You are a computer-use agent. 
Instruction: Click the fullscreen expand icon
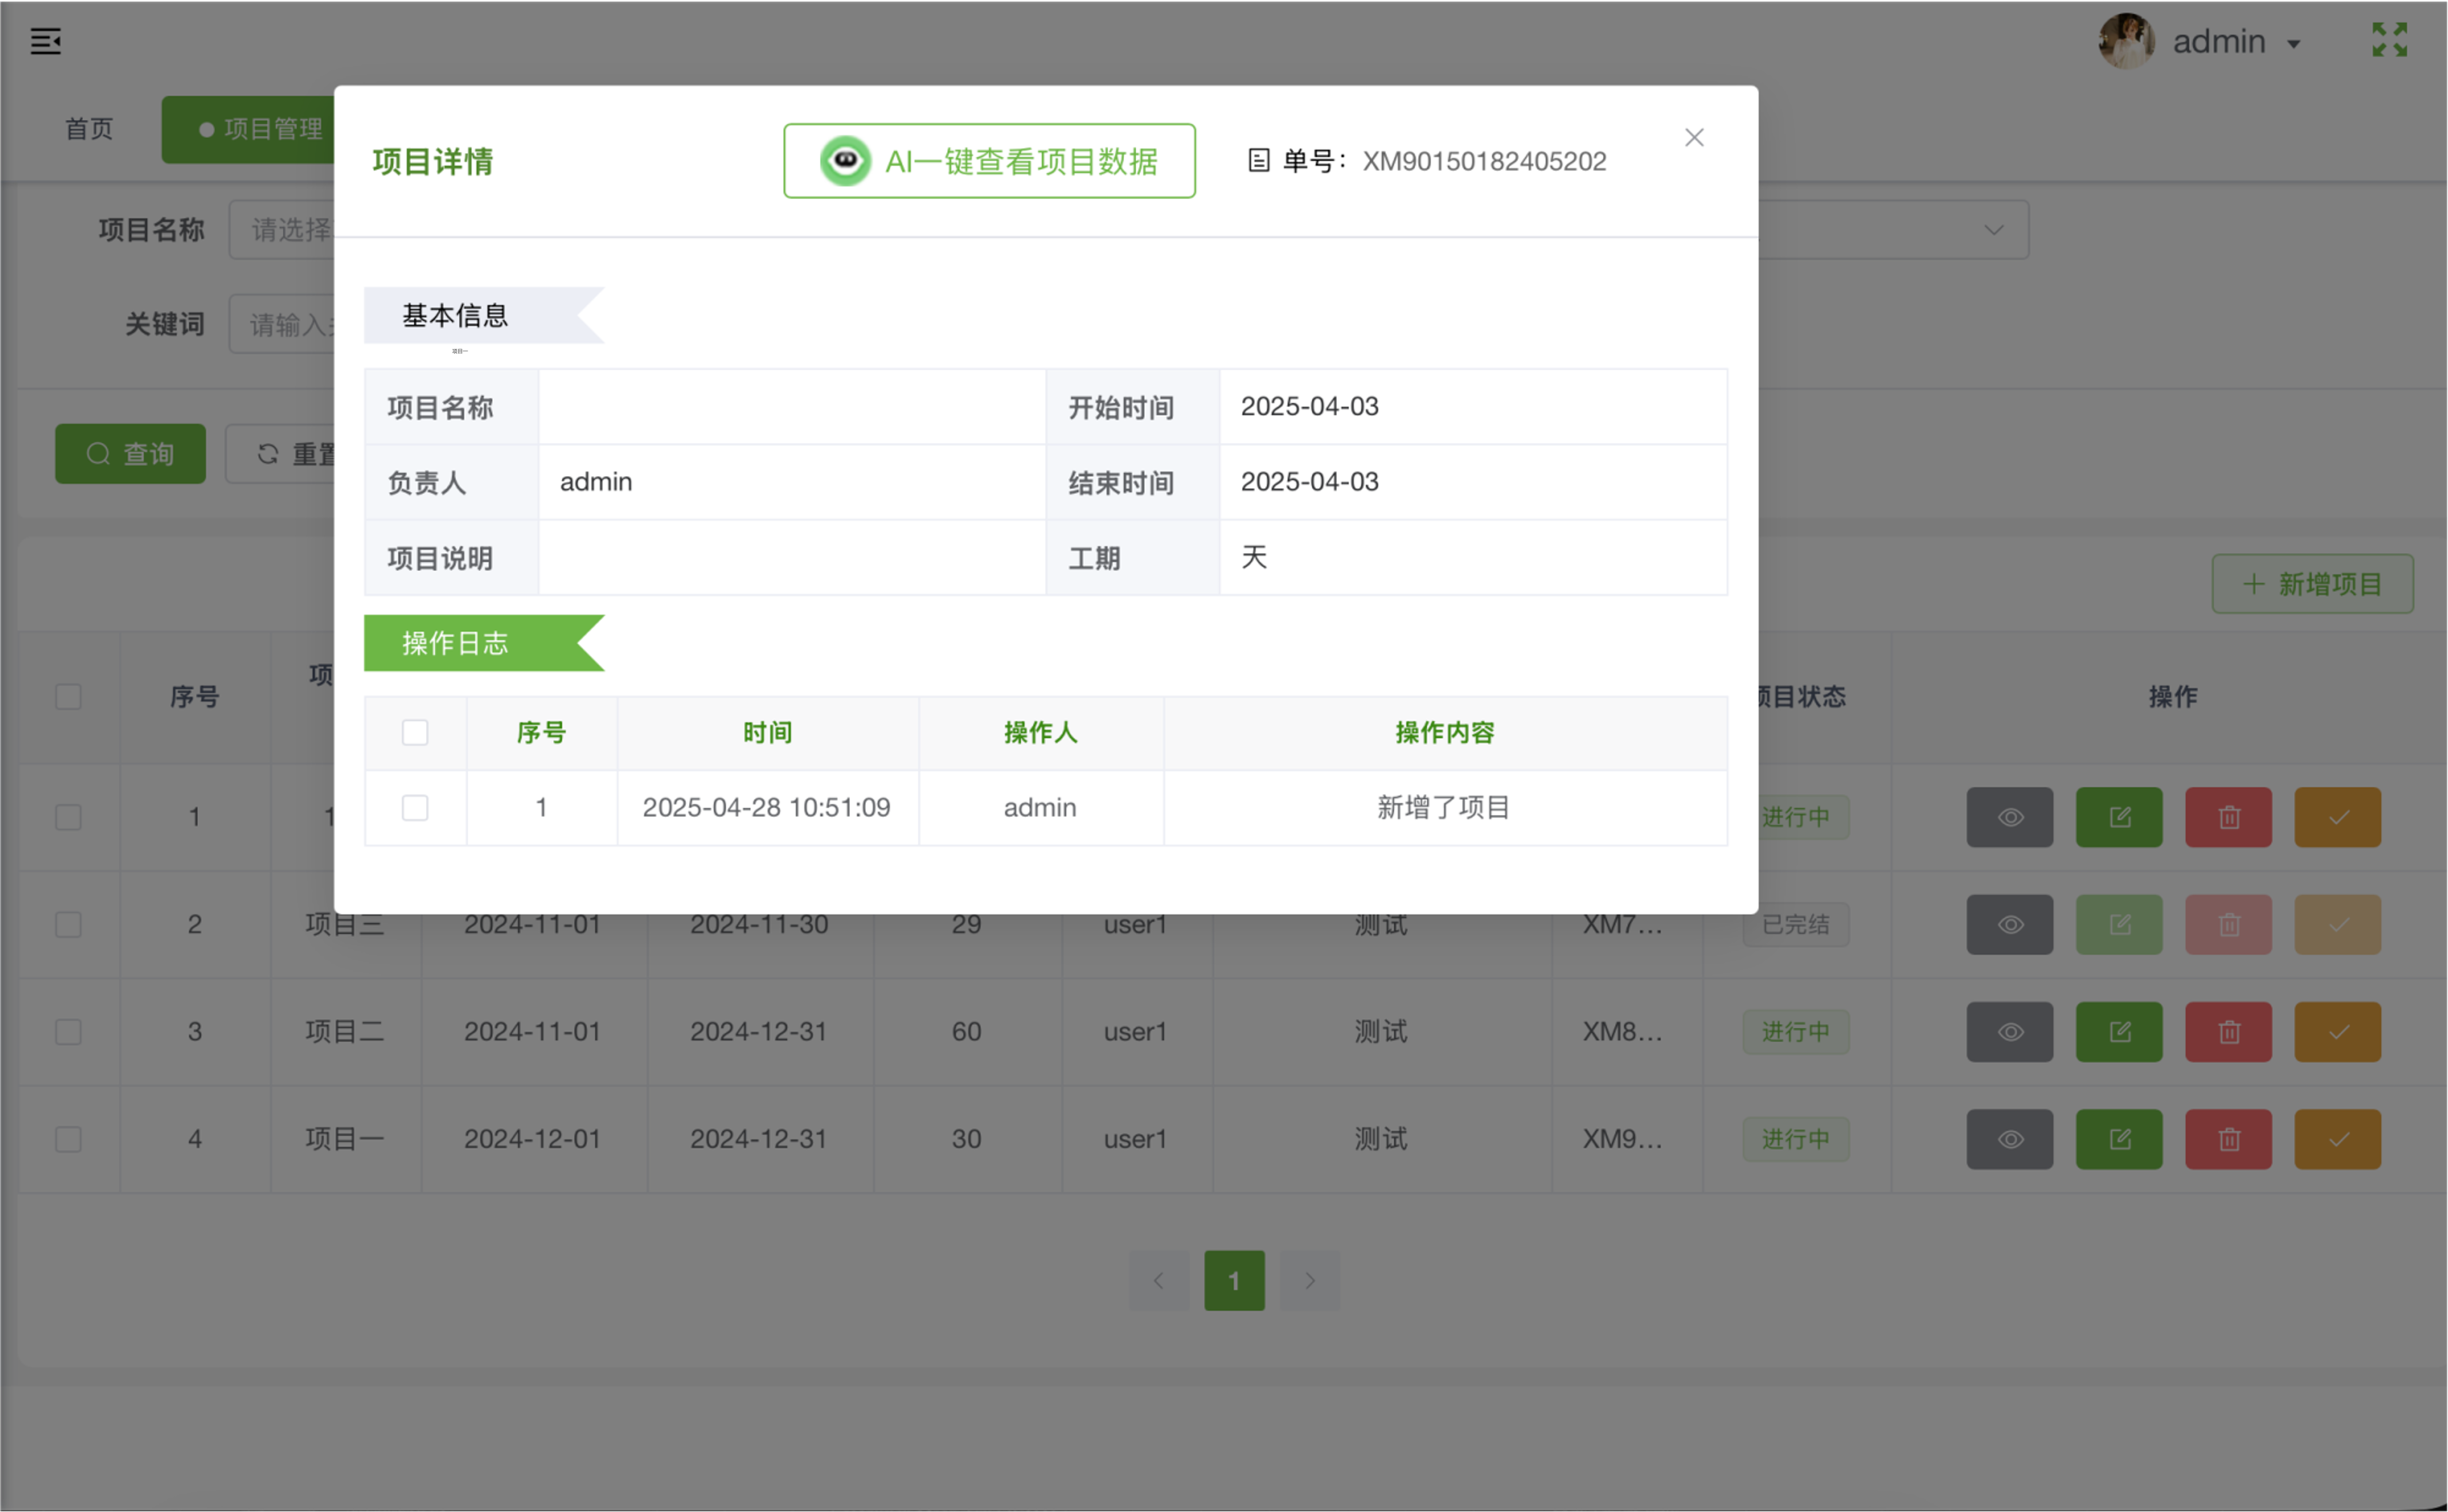coord(2390,40)
